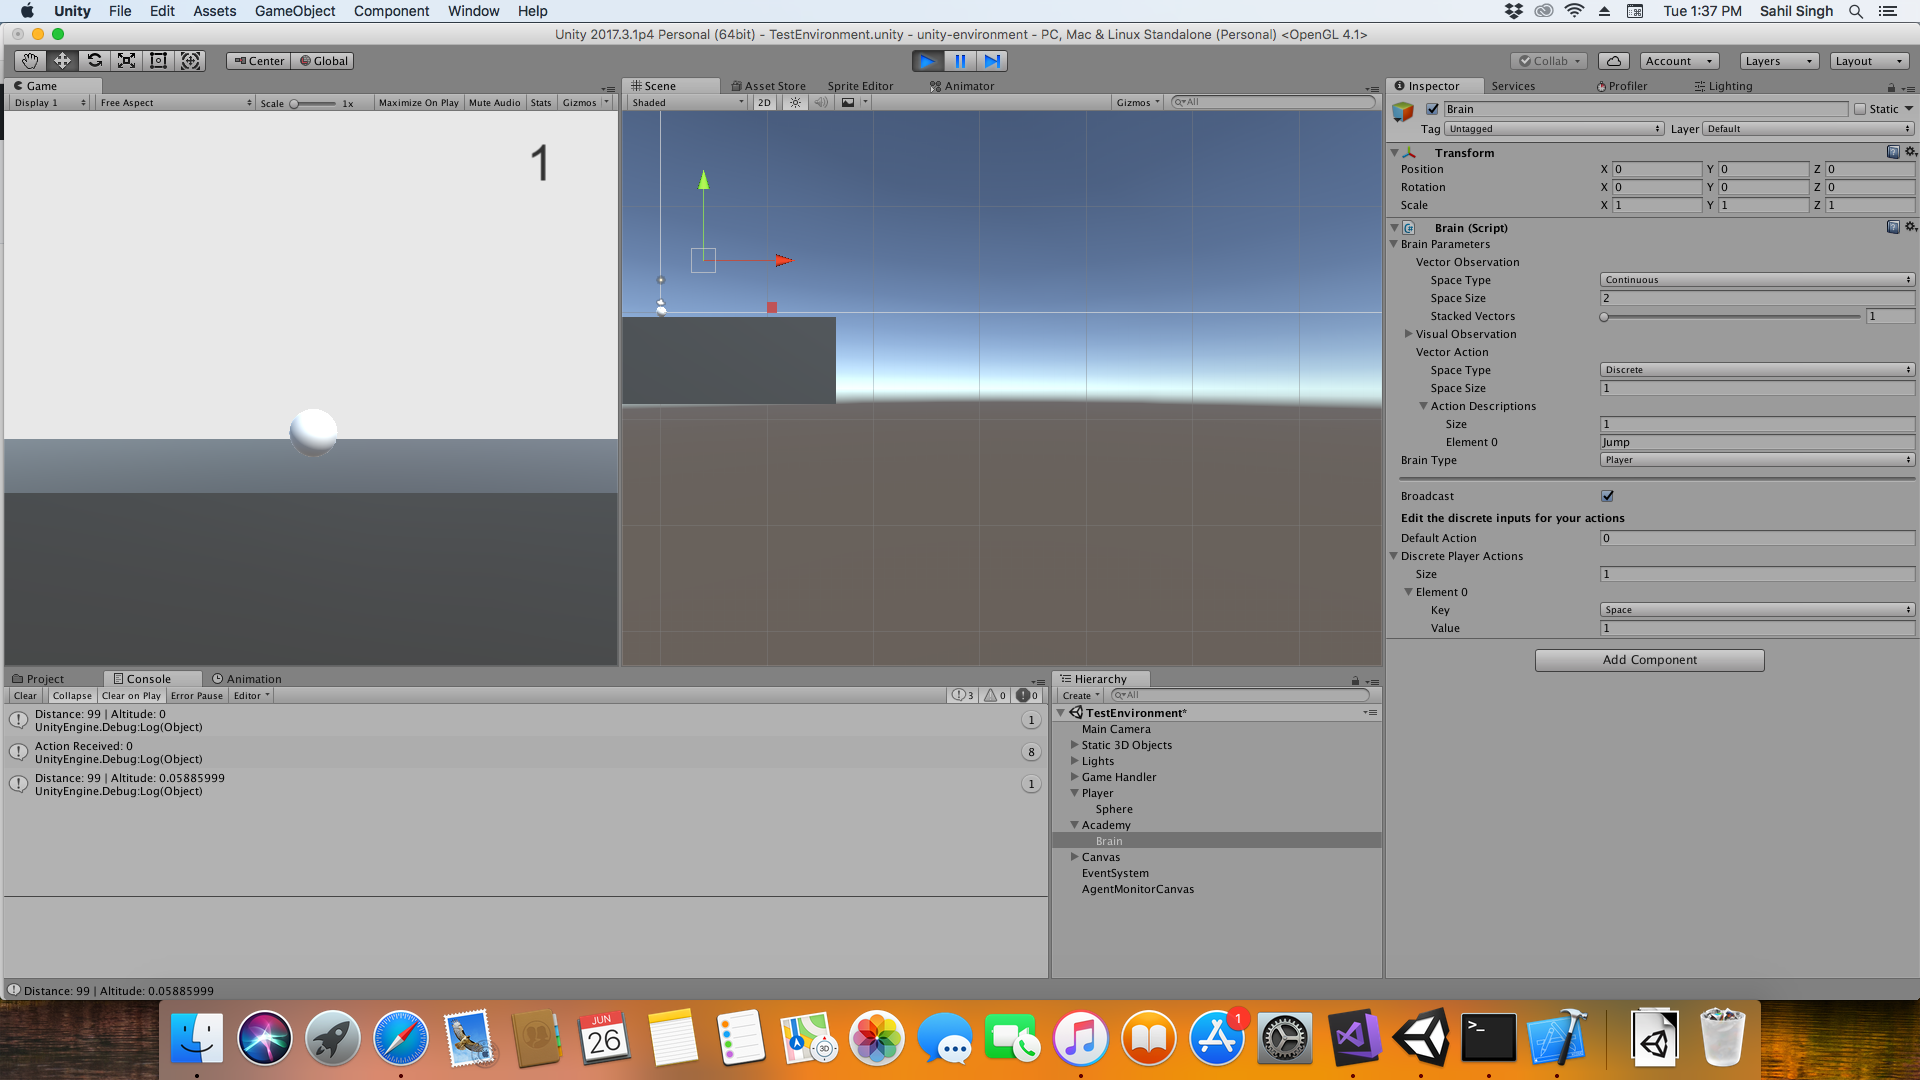Select the Rect transform tool
1920x1080 pixels.
(x=158, y=61)
